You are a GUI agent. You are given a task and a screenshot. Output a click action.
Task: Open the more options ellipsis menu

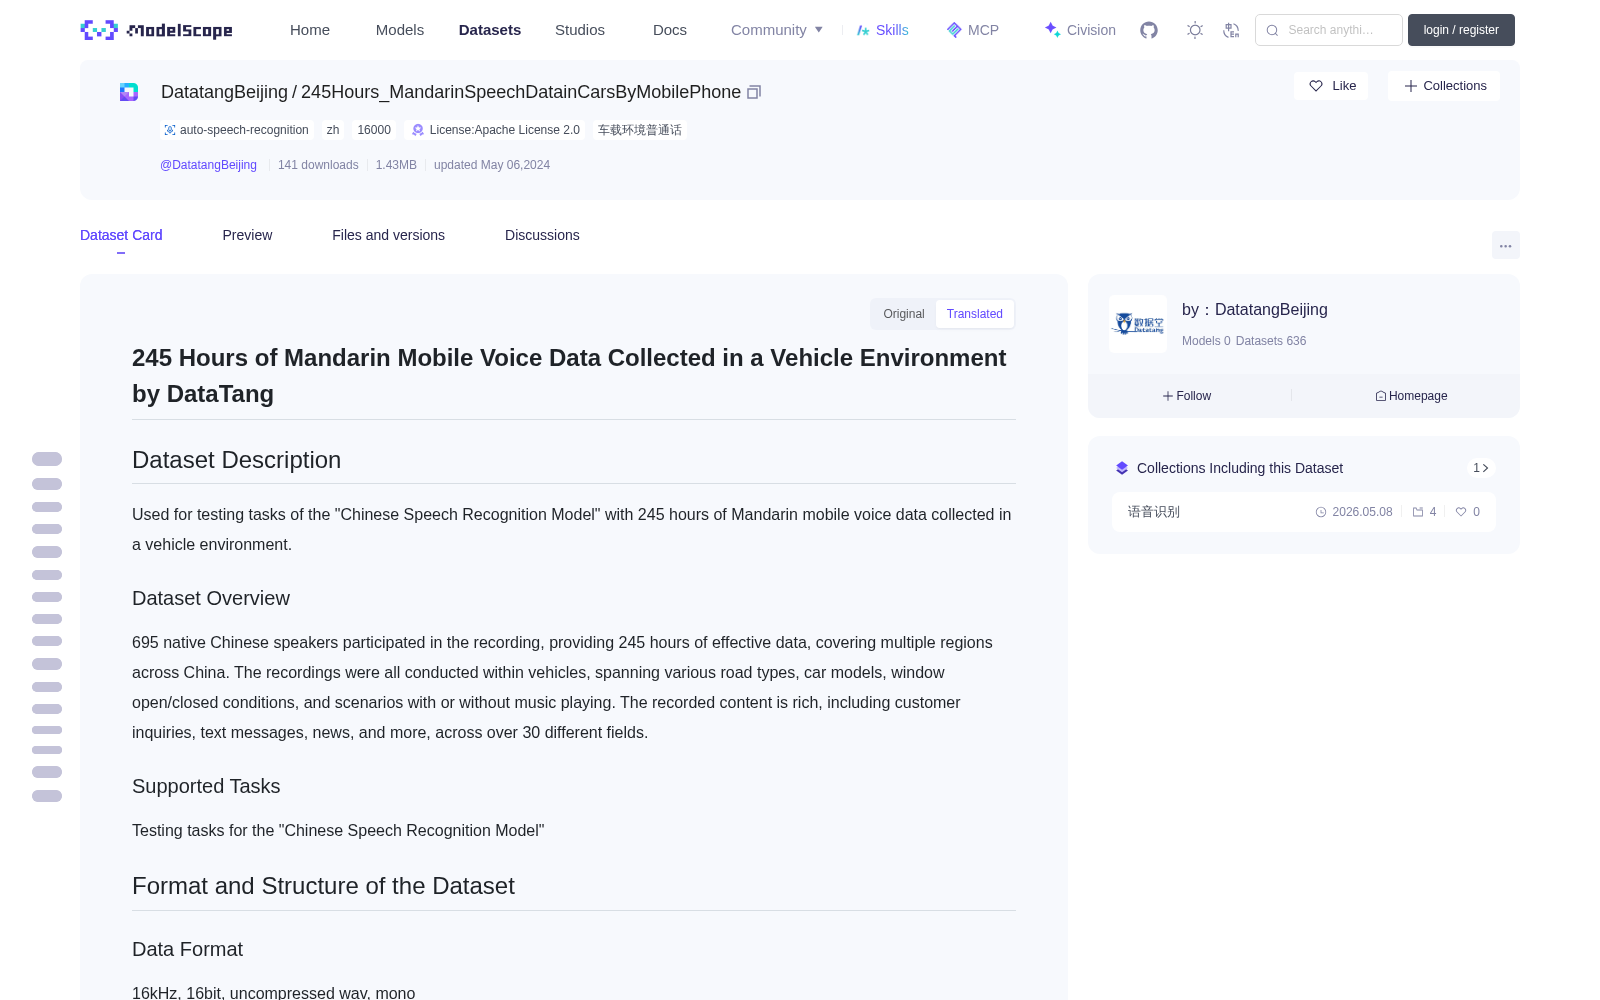point(1506,245)
